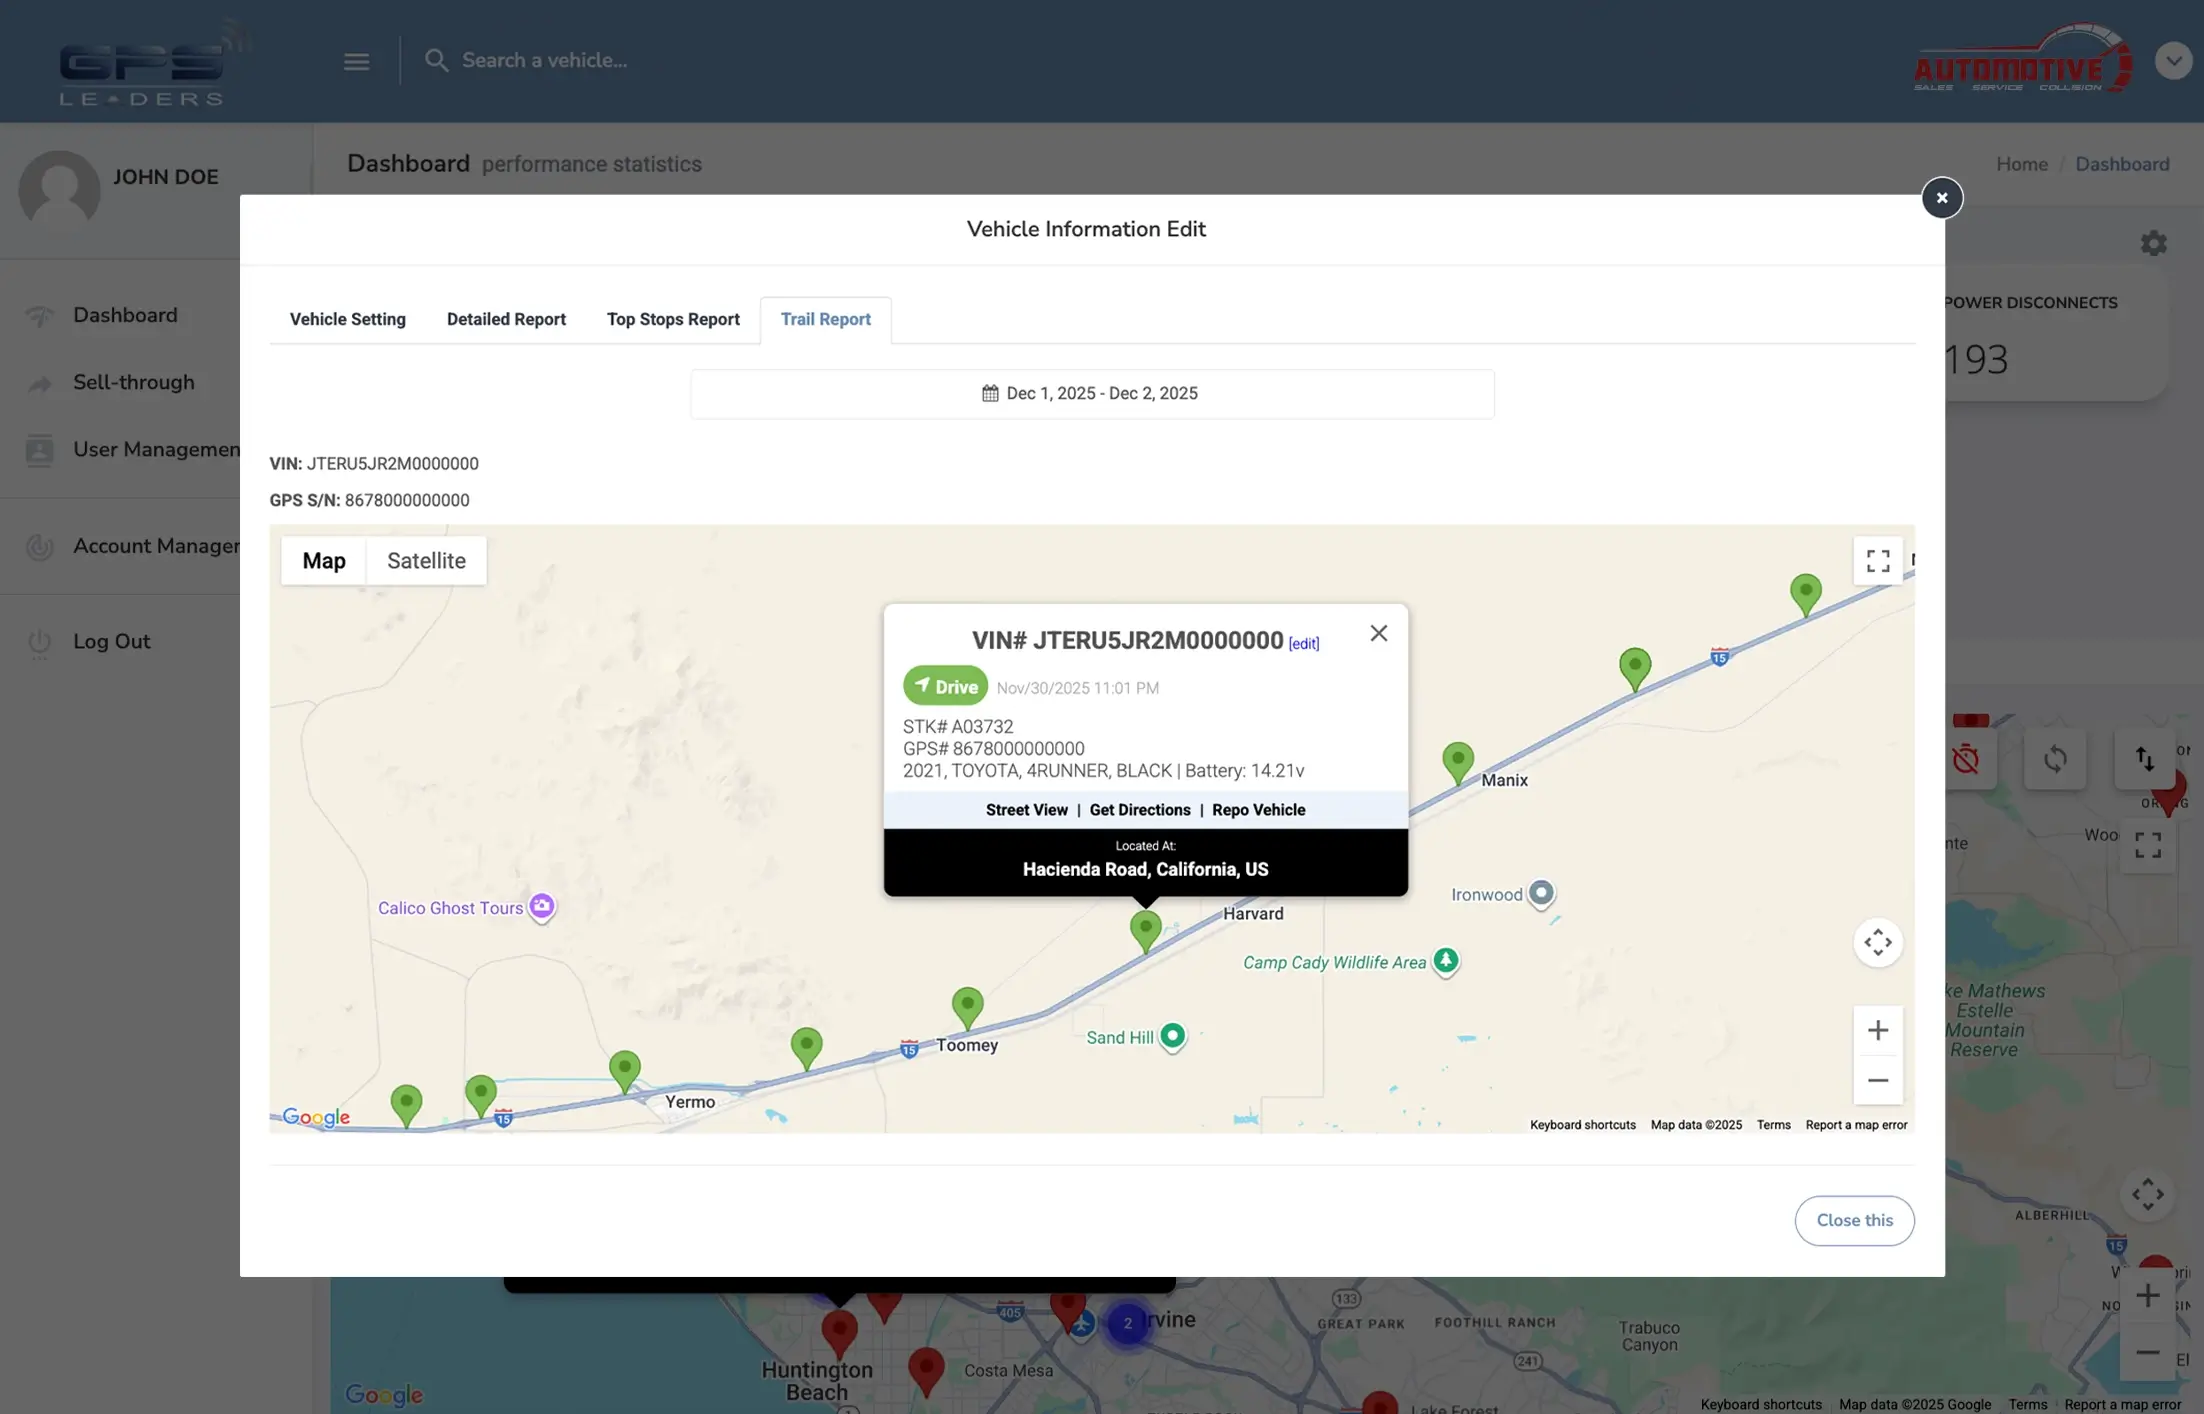Image resolution: width=2204 pixels, height=1414 pixels.
Task: Click the green marker near Manix
Action: [x=1457, y=760]
